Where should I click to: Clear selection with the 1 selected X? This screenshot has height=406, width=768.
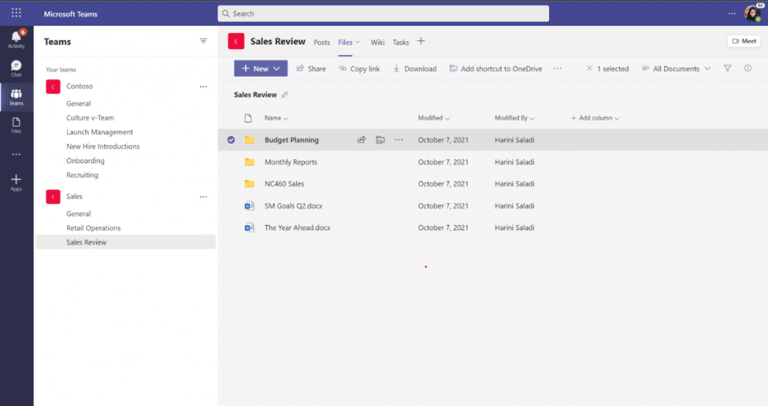tap(589, 69)
